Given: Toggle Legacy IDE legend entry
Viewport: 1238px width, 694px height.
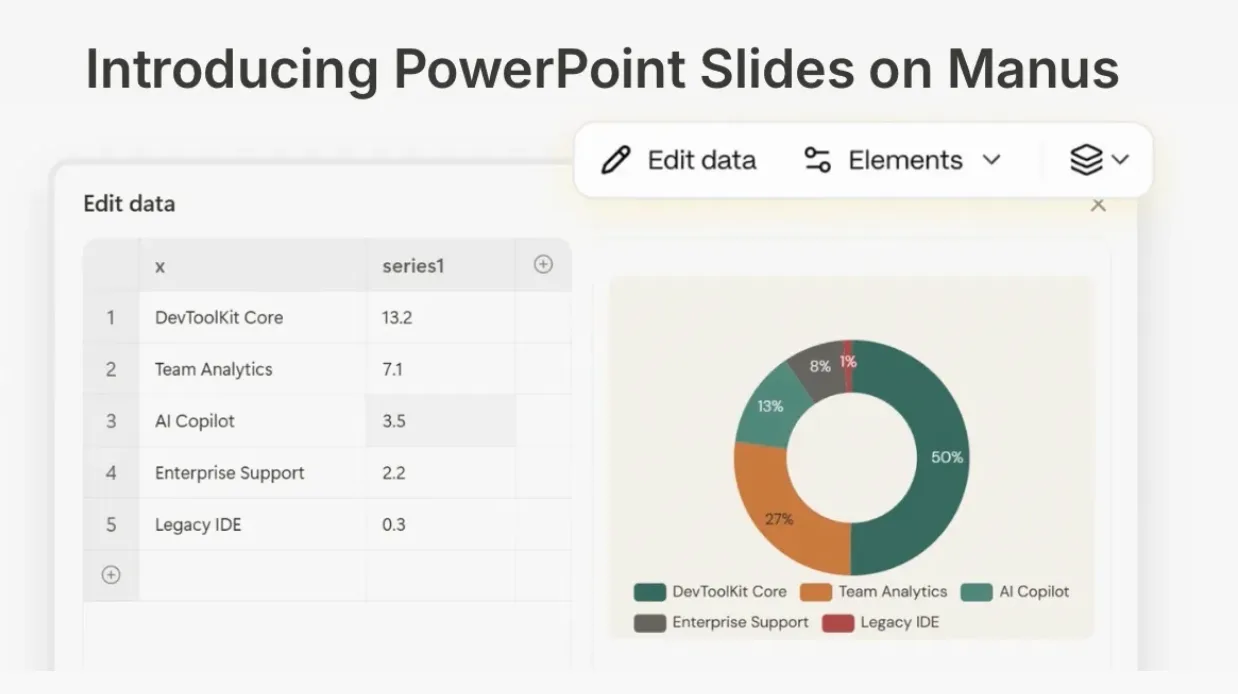Looking at the screenshot, I should coord(881,622).
